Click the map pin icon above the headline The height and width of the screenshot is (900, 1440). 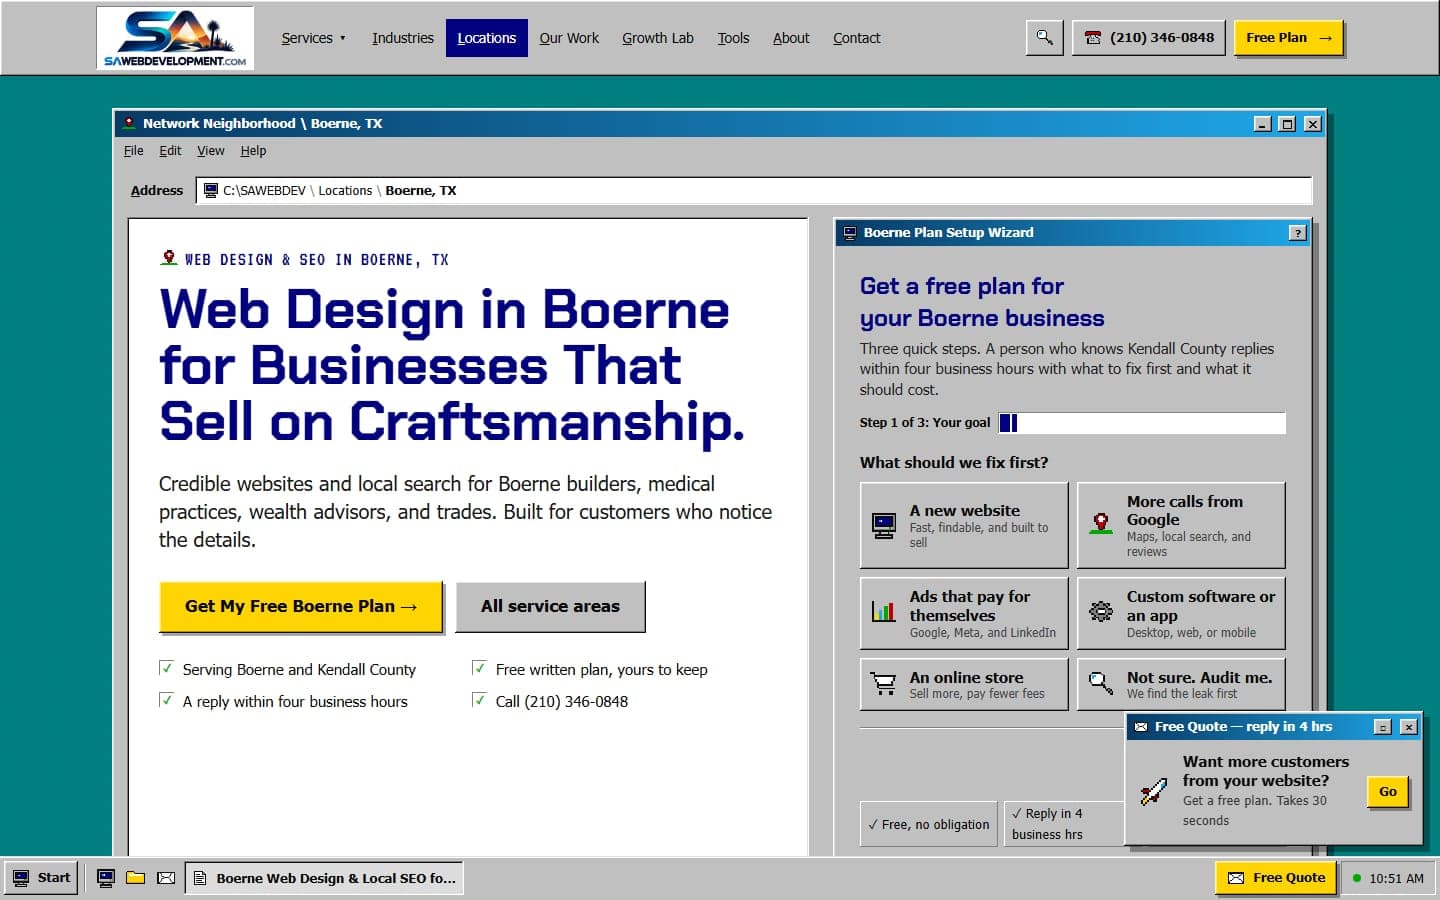[x=169, y=258]
